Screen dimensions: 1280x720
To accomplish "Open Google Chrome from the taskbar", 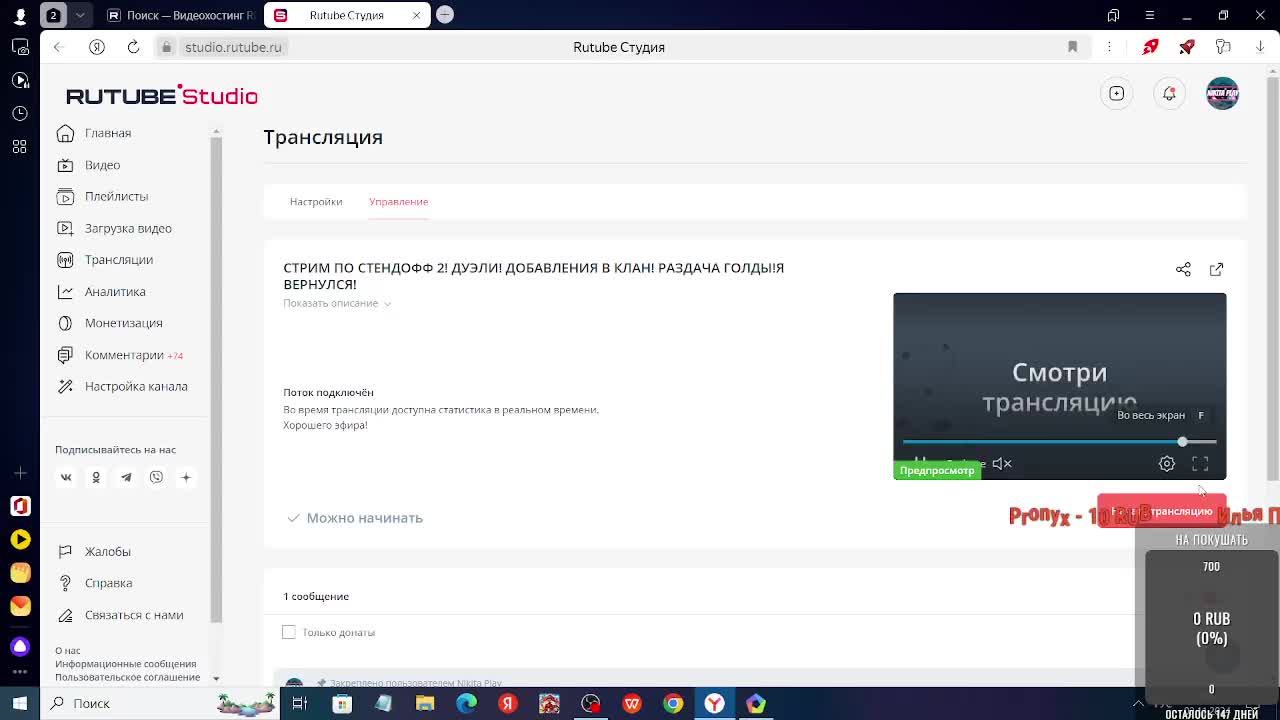I will point(673,703).
